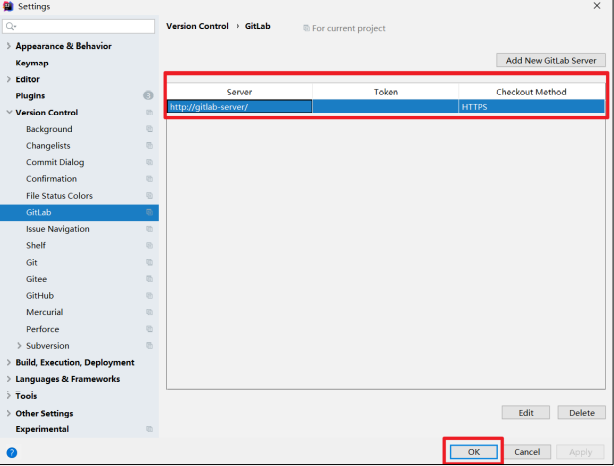Click the search magnifier icon in settings
Image resolution: width=614 pixels, height=466 pixels.
[x=12, y=26]
